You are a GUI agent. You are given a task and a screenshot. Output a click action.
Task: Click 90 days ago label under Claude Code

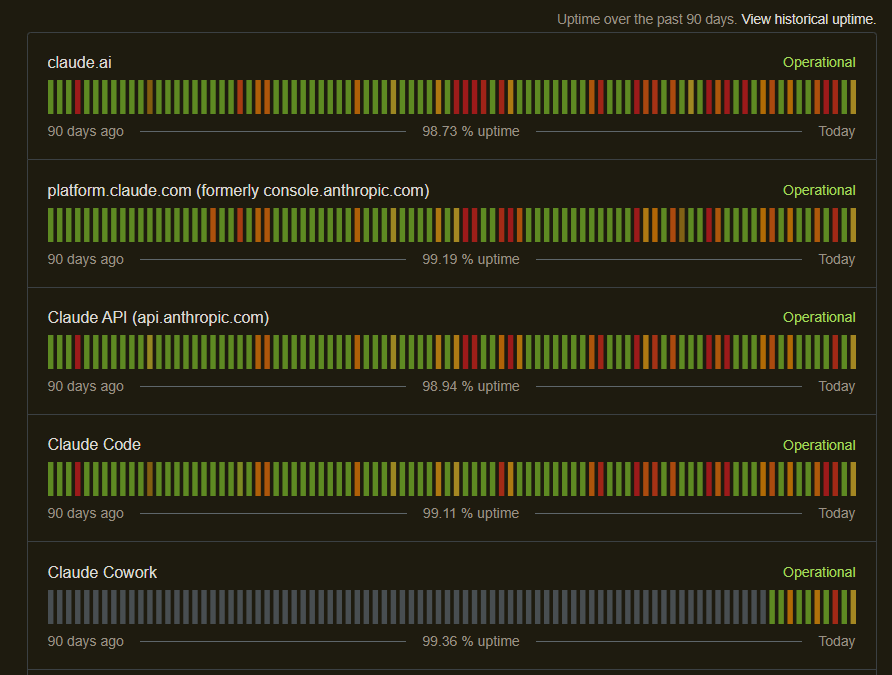click(x=85, y=514)
